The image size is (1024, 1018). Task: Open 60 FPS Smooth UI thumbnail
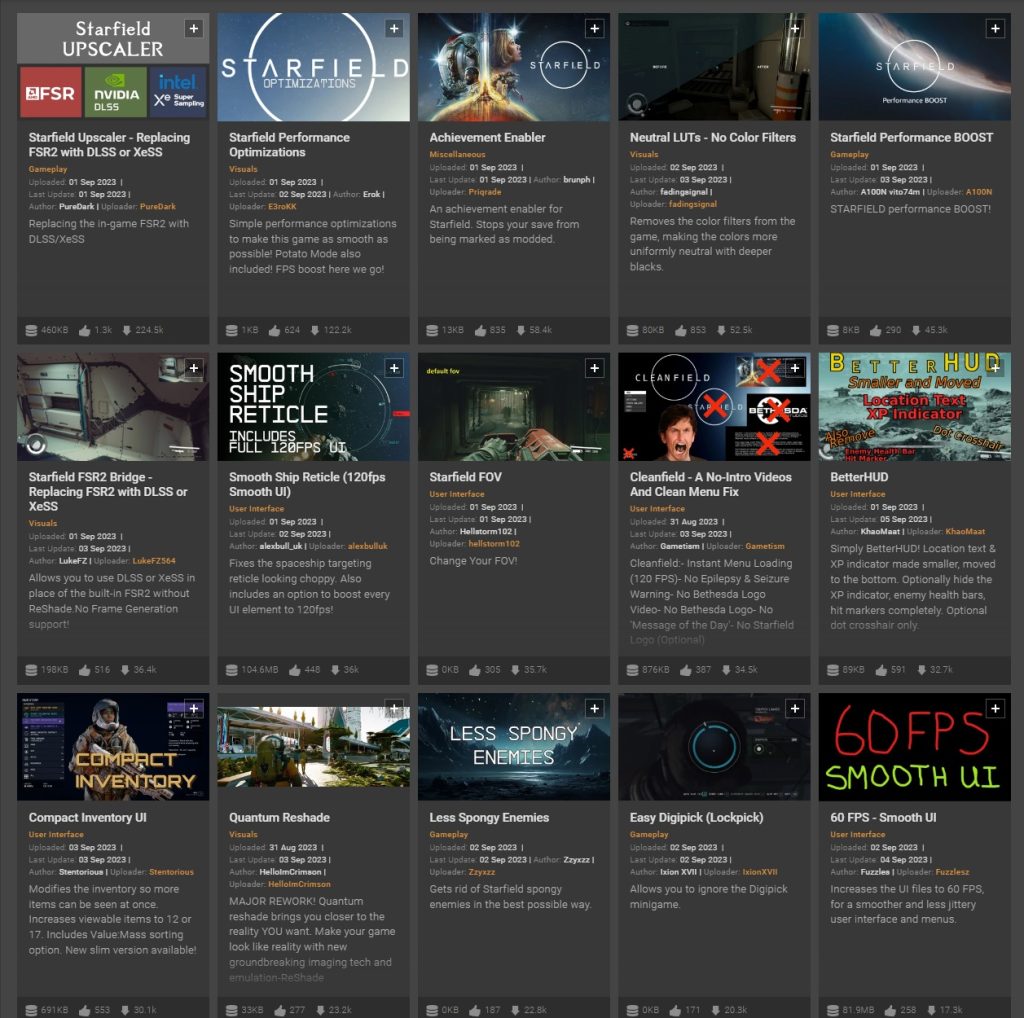914,747
